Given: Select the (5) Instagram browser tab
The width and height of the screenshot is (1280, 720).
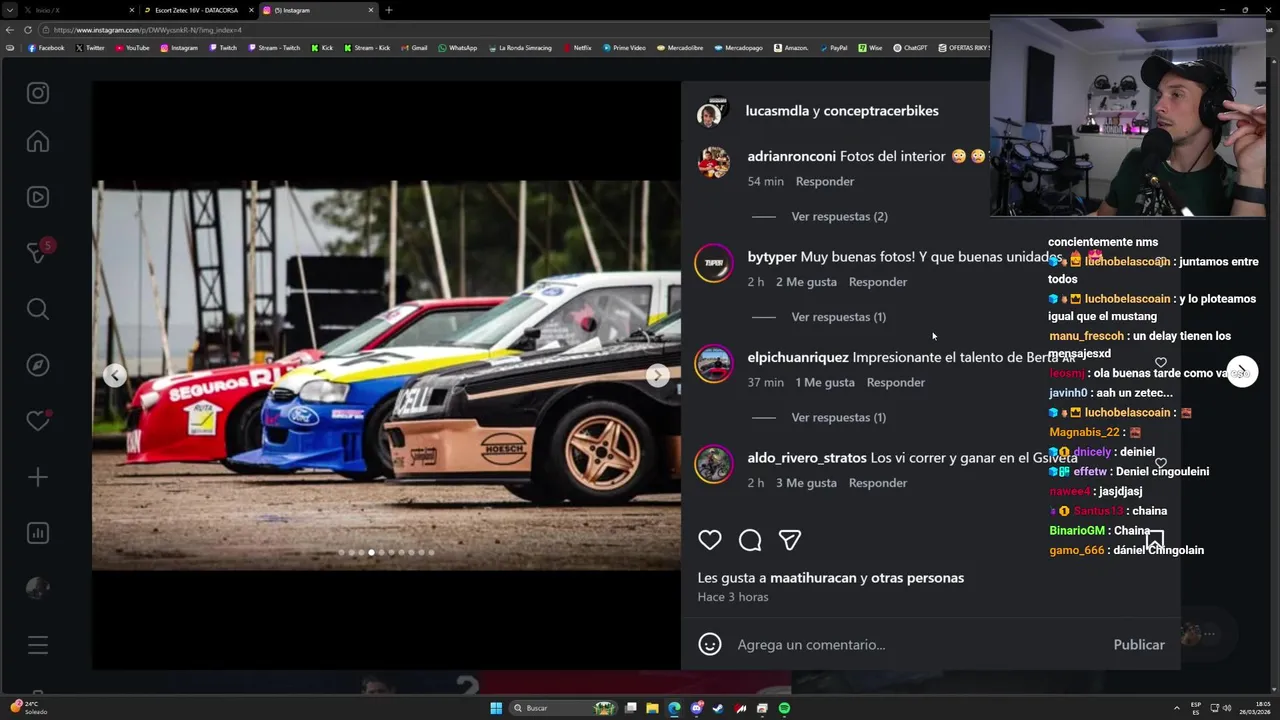Looking at the screenshot, I should [x=318, y=10].
